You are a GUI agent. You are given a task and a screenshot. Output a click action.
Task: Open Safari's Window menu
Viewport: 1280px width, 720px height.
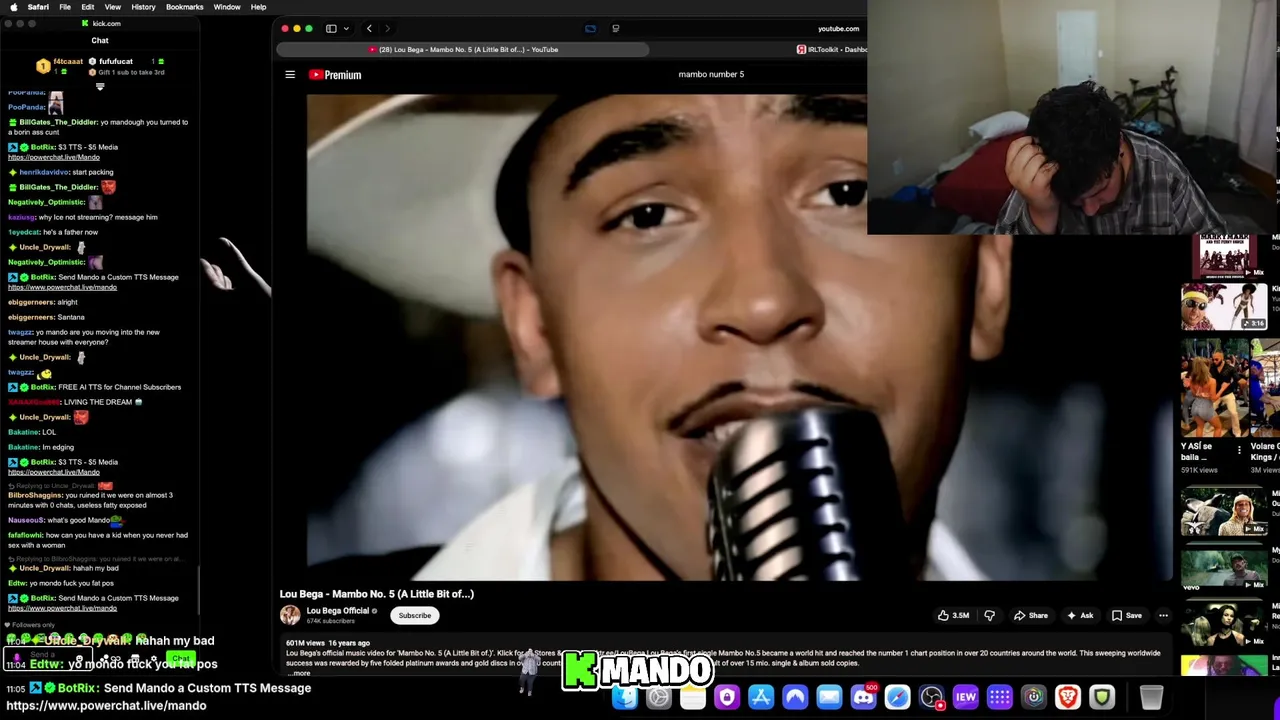click(227, 7)
